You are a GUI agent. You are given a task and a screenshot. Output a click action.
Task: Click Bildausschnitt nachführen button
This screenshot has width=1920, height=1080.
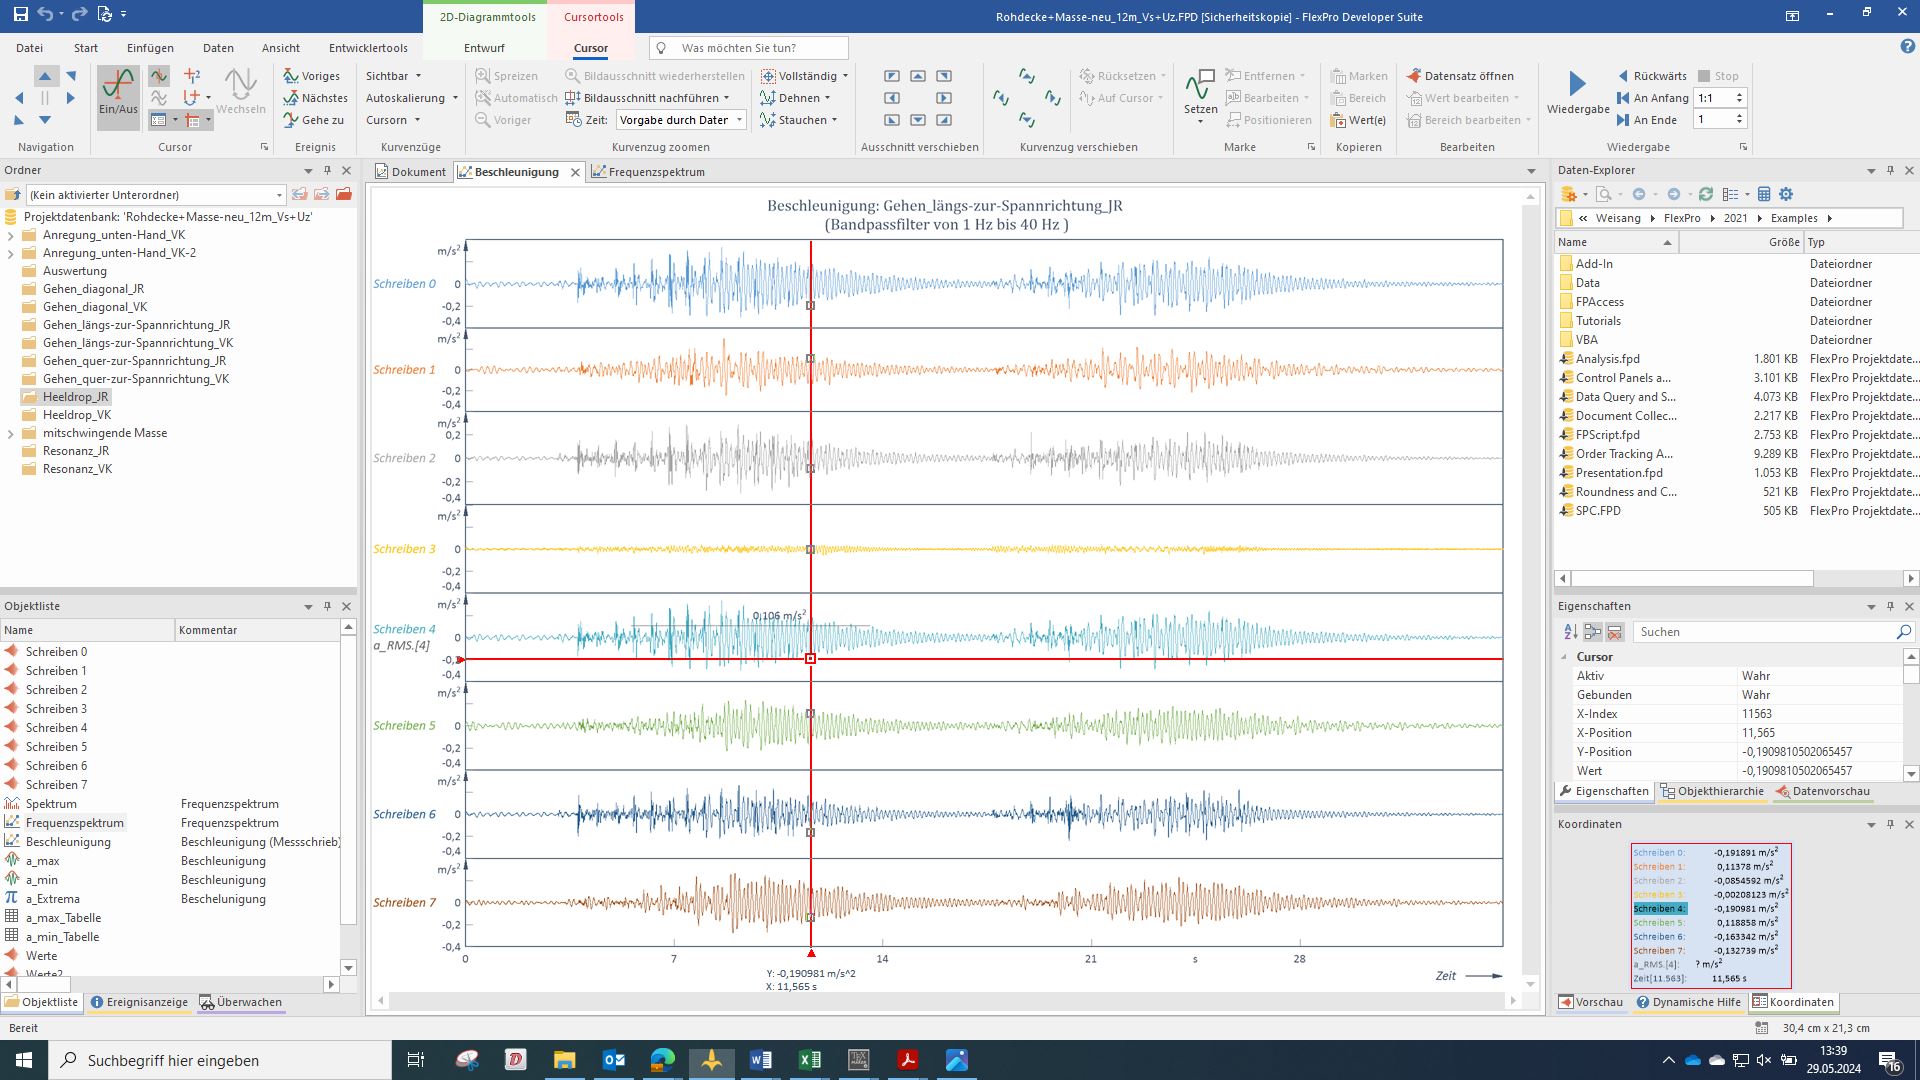pyautogui.click(x=650, y=98)
